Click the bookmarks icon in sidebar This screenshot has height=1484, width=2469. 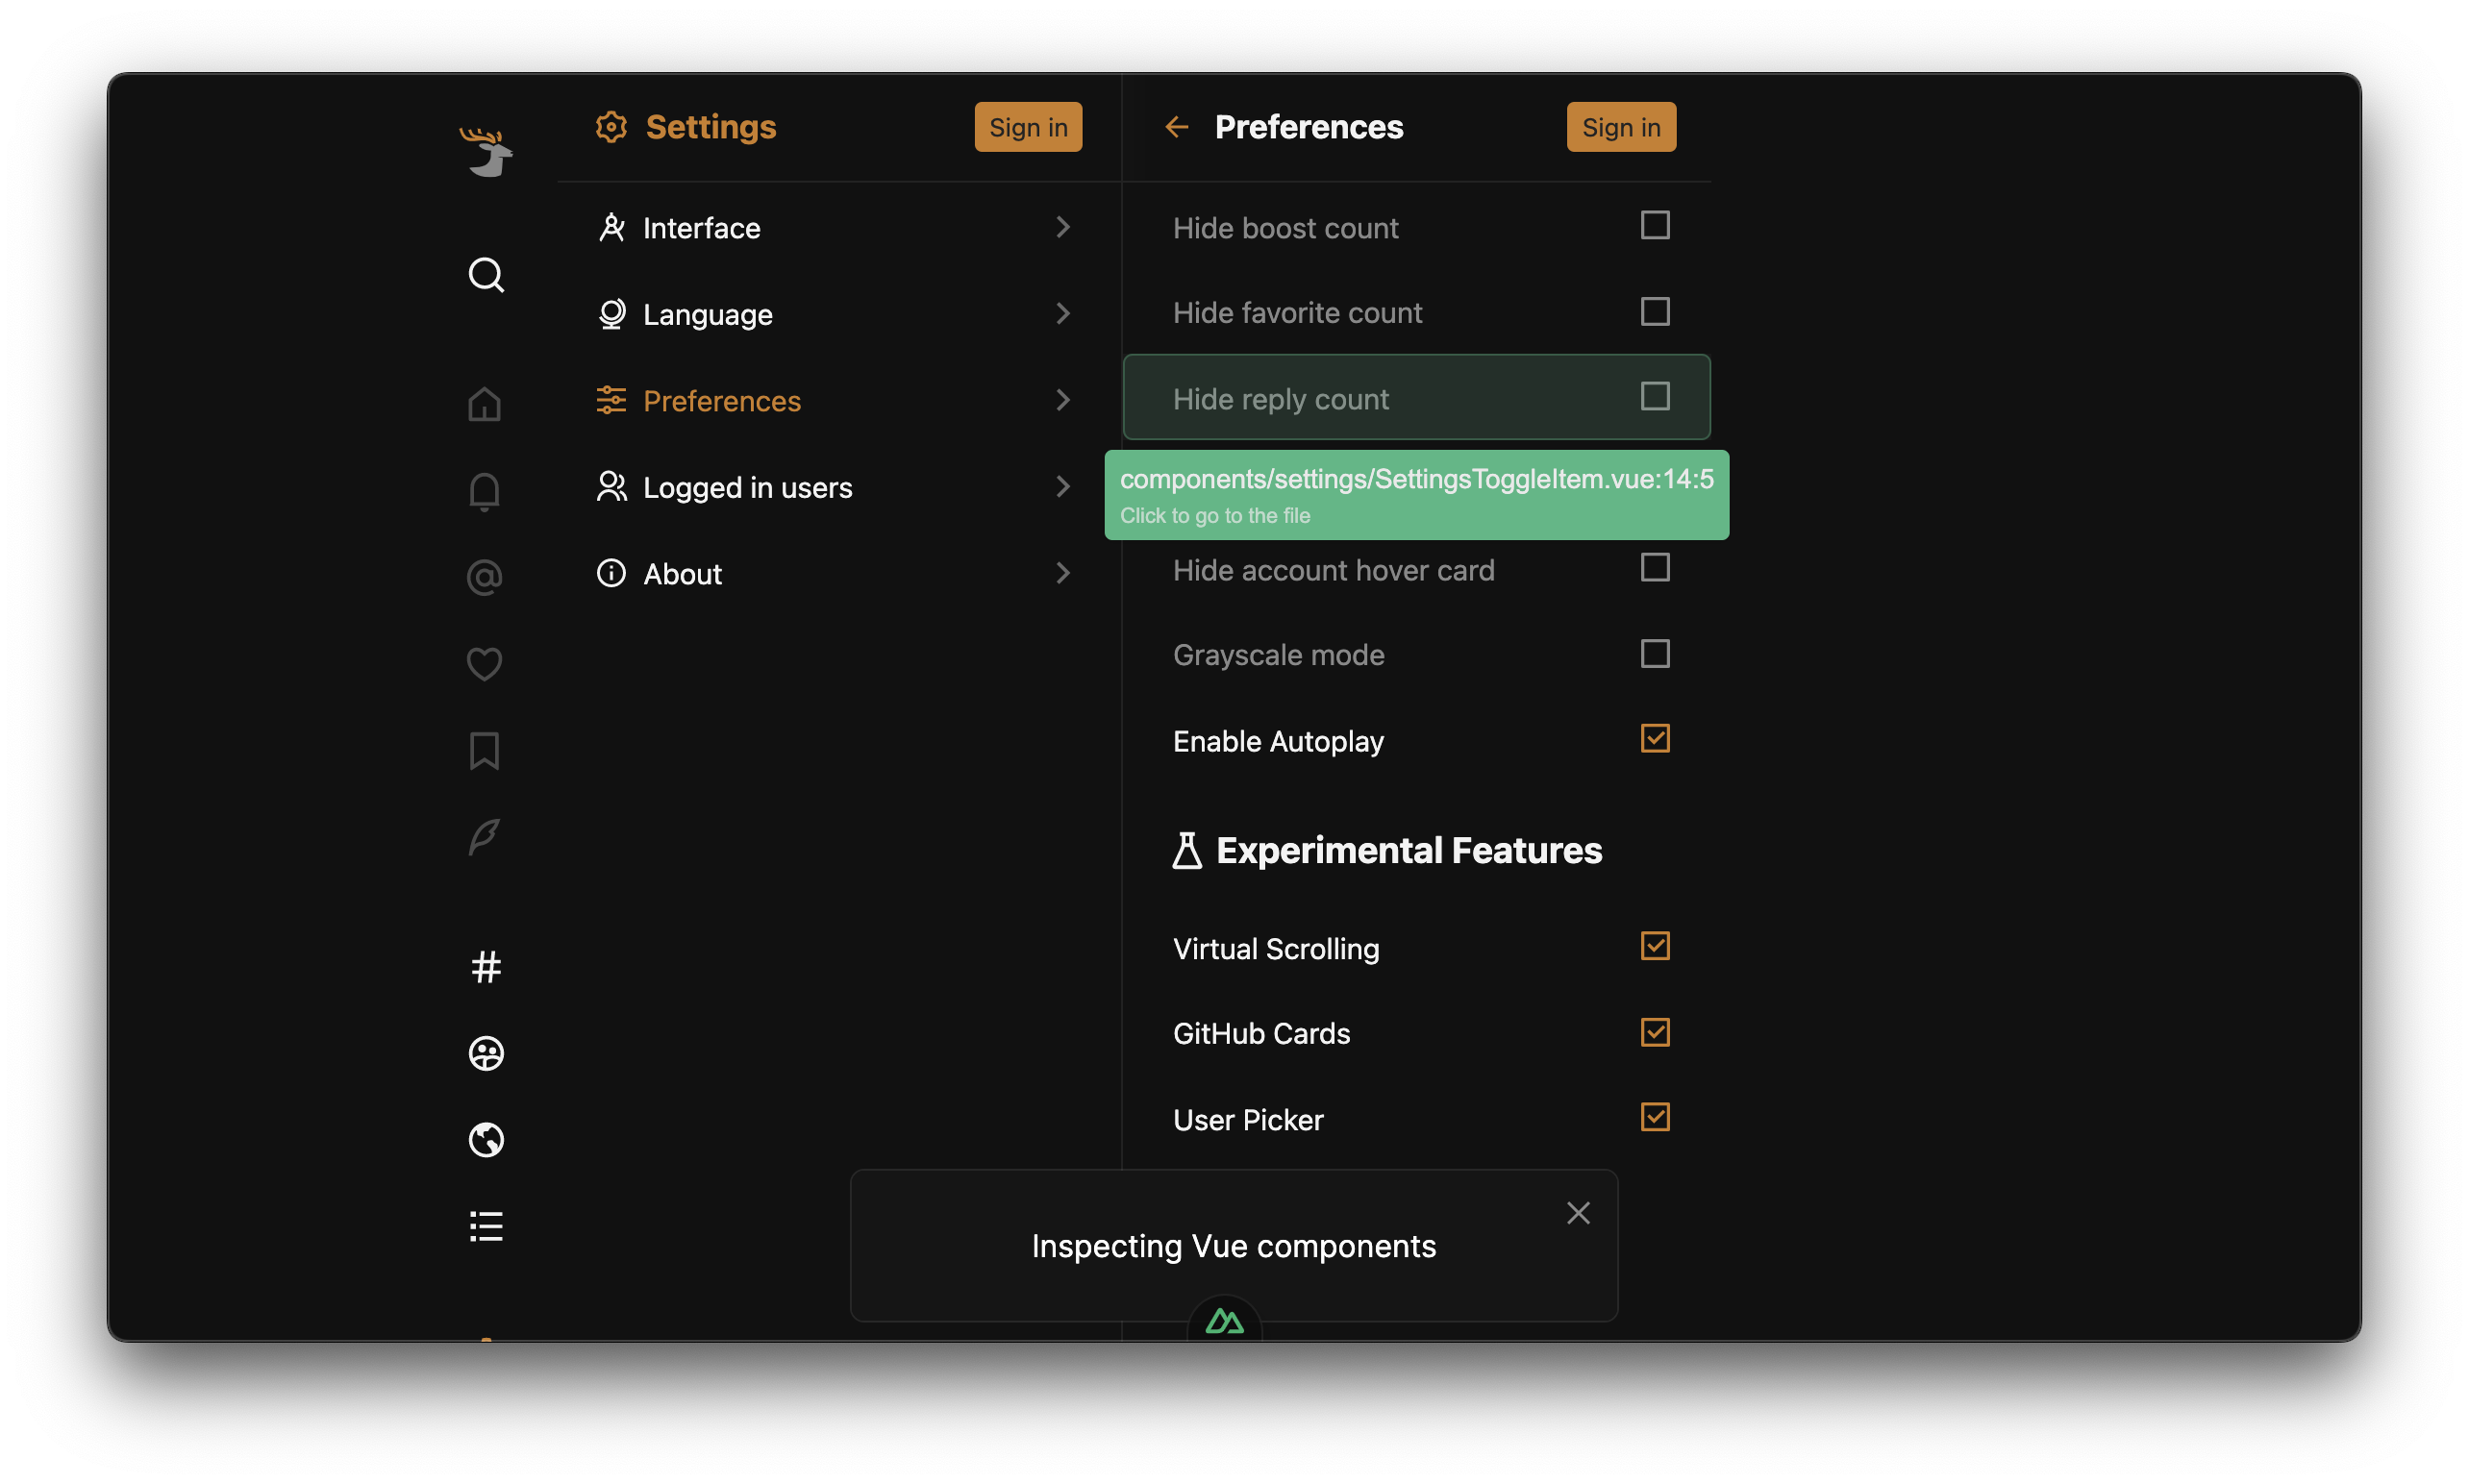(x=485, y=749)
